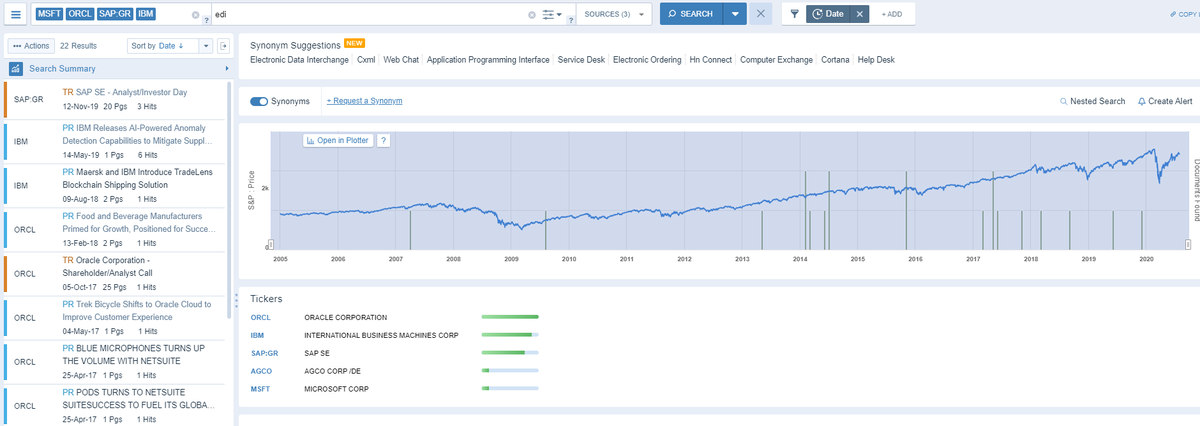1200x426 pixels.
Task: Create Alert with bell icon
Action: click(x=1165, y=101)
